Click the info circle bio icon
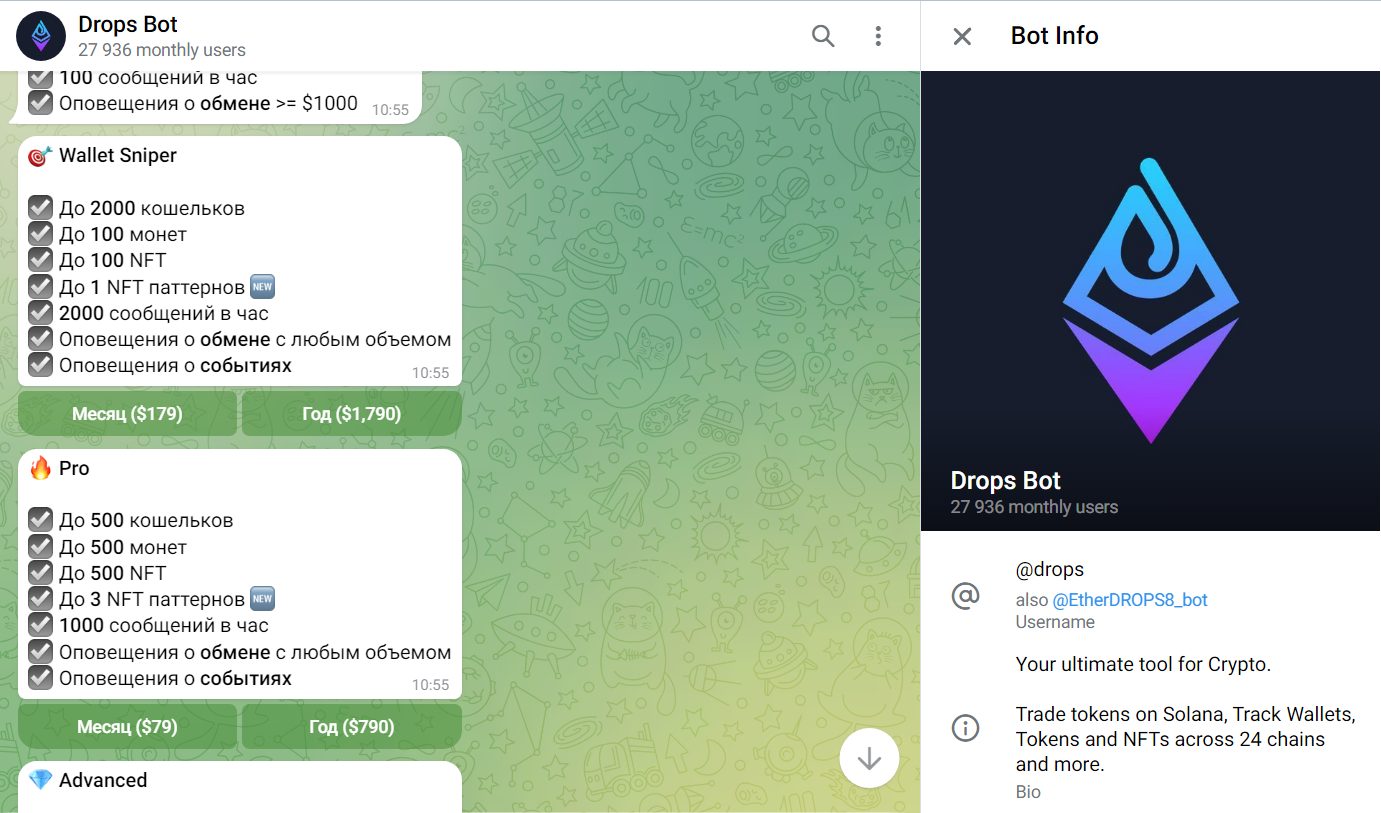Image resolution: width=1381 pixels, height=813 pixels. (966, 728)
